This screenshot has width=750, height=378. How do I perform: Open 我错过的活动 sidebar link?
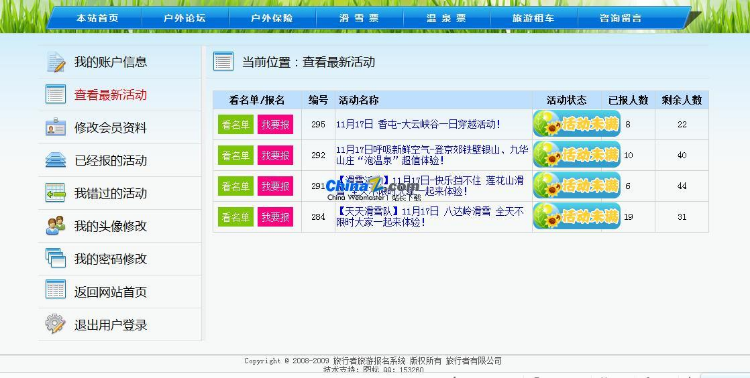point(110,193)
